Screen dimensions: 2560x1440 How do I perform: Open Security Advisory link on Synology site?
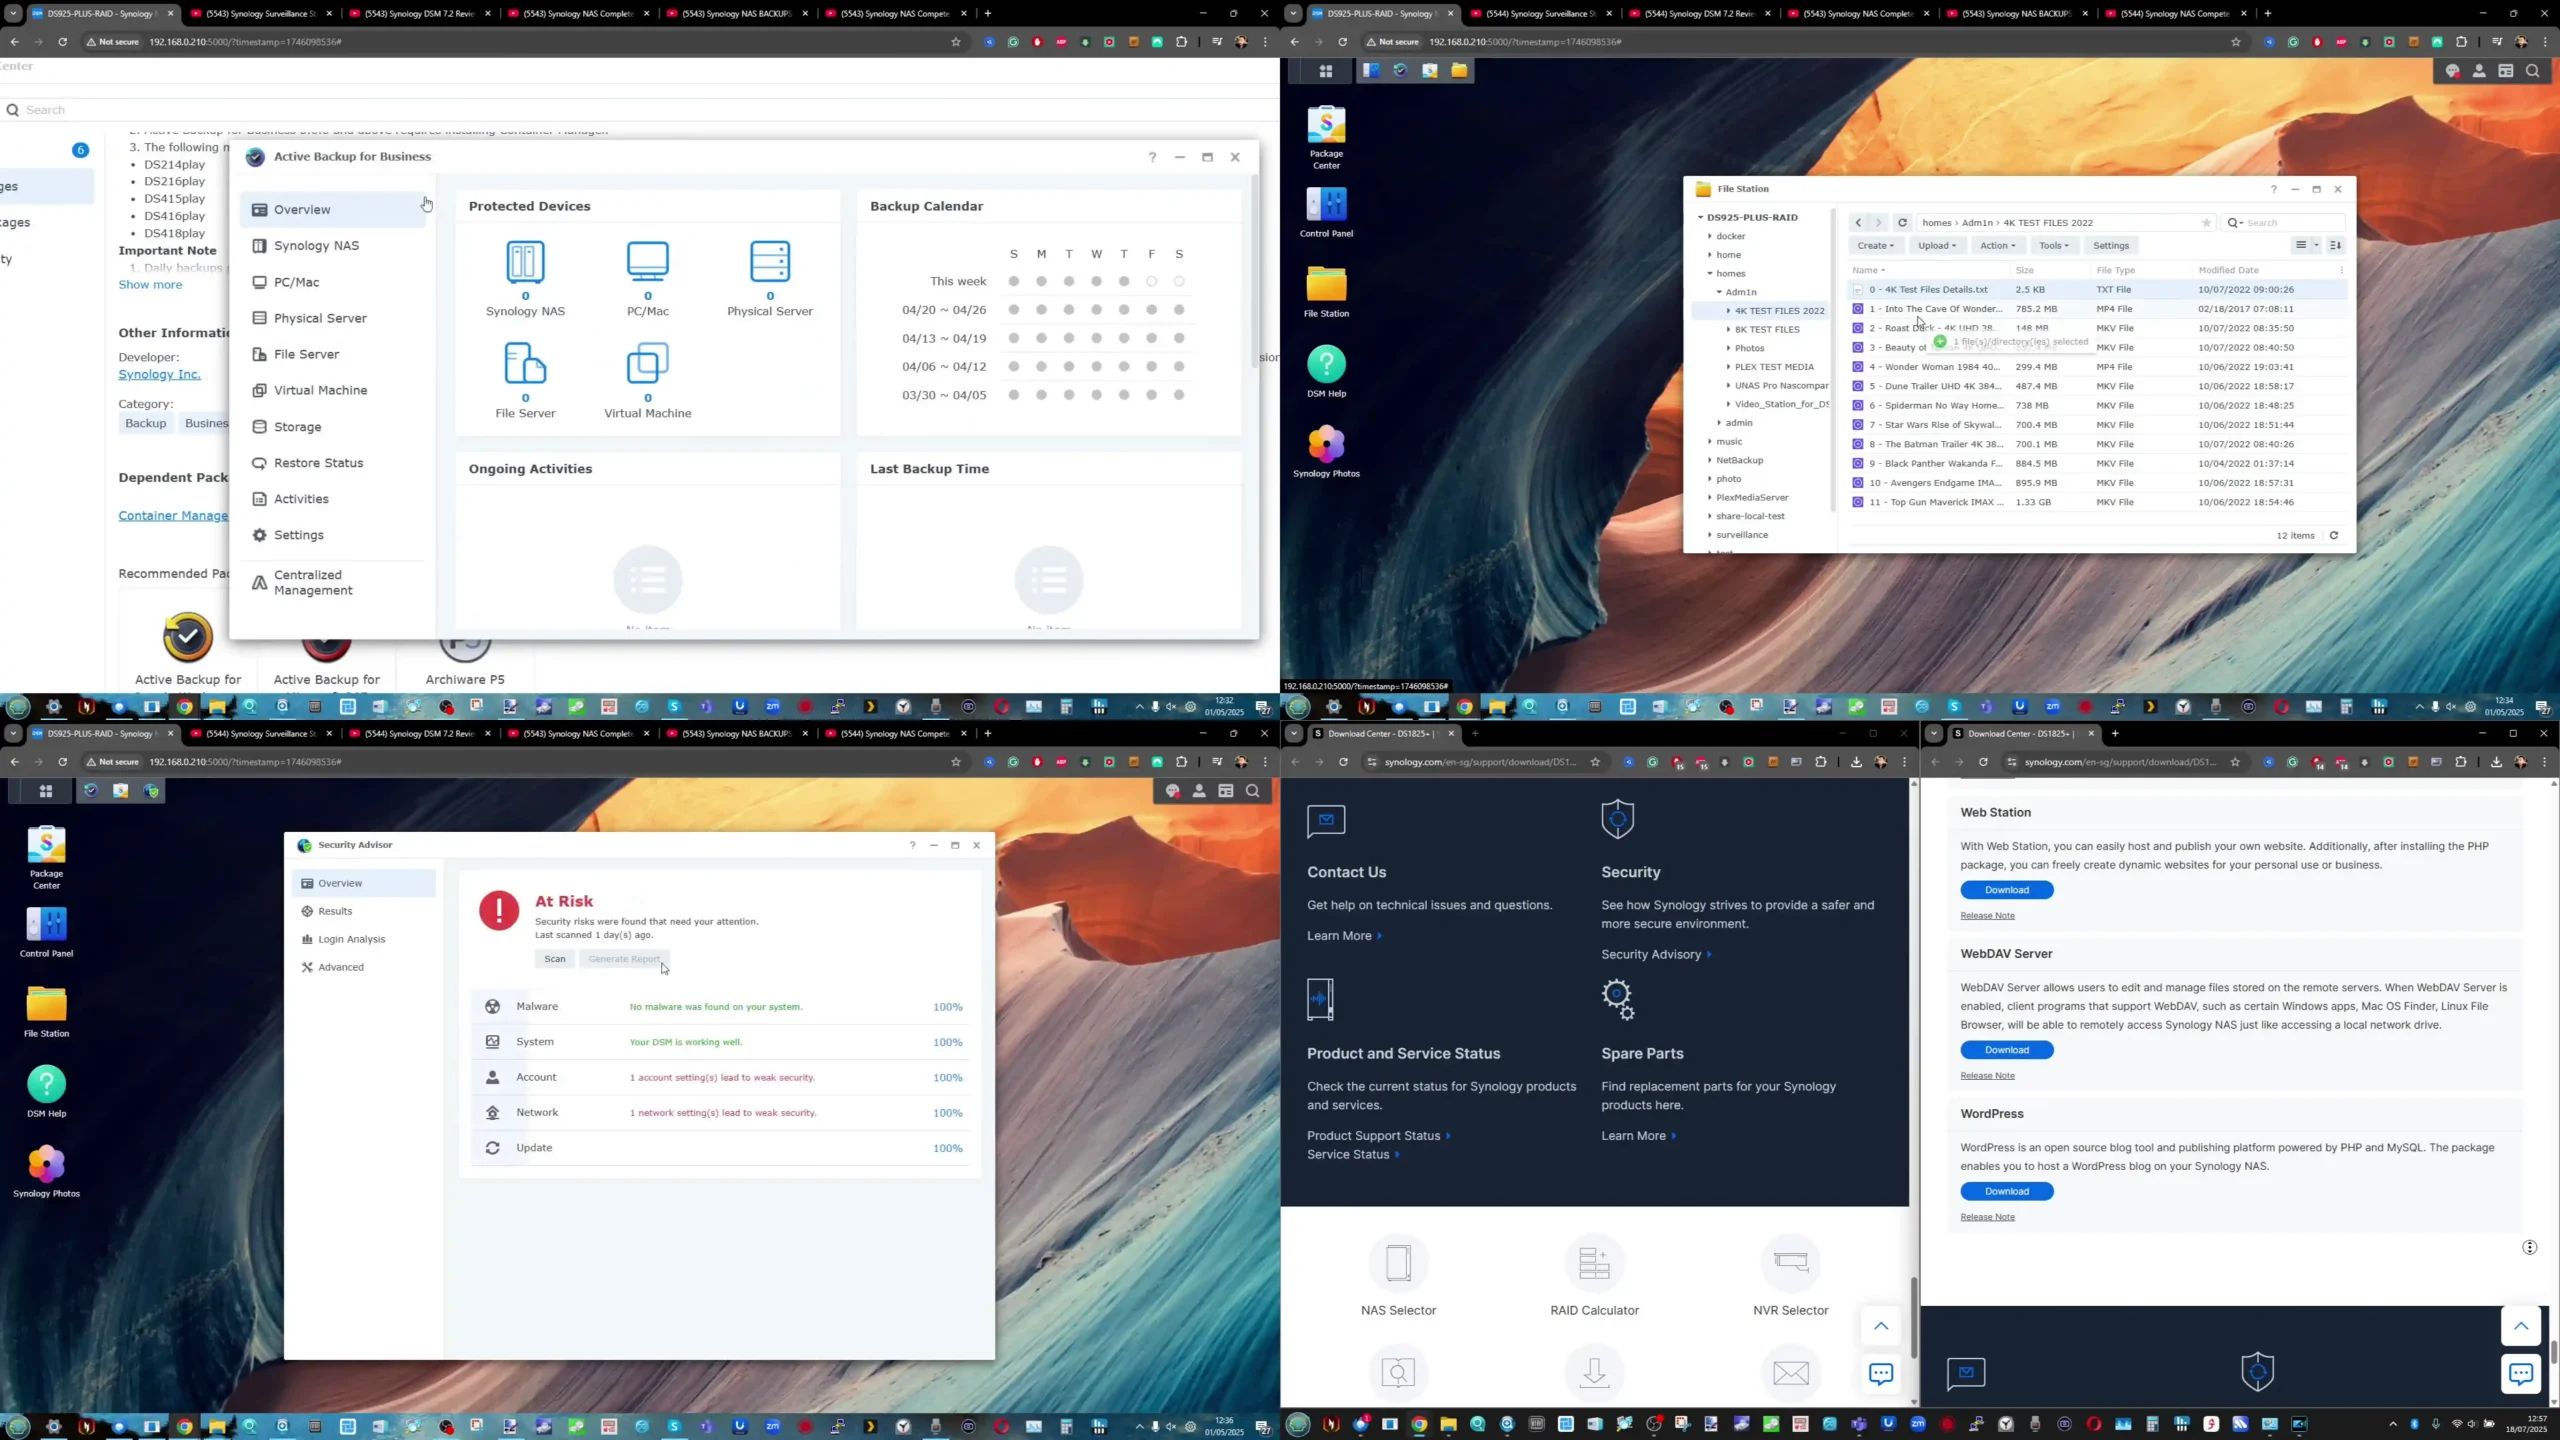pyautogui.click(x=1656, y=954)
